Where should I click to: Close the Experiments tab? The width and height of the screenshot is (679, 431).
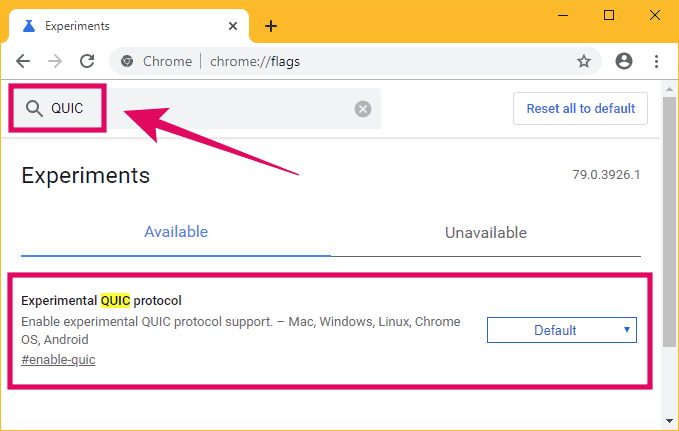pyautogui.click(x=233, y=26)
